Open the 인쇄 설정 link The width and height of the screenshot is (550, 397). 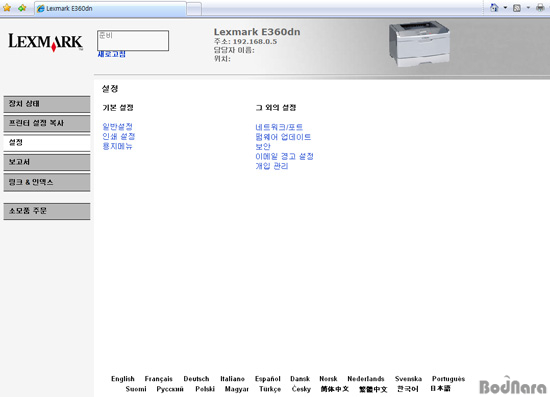pos(119,136)
